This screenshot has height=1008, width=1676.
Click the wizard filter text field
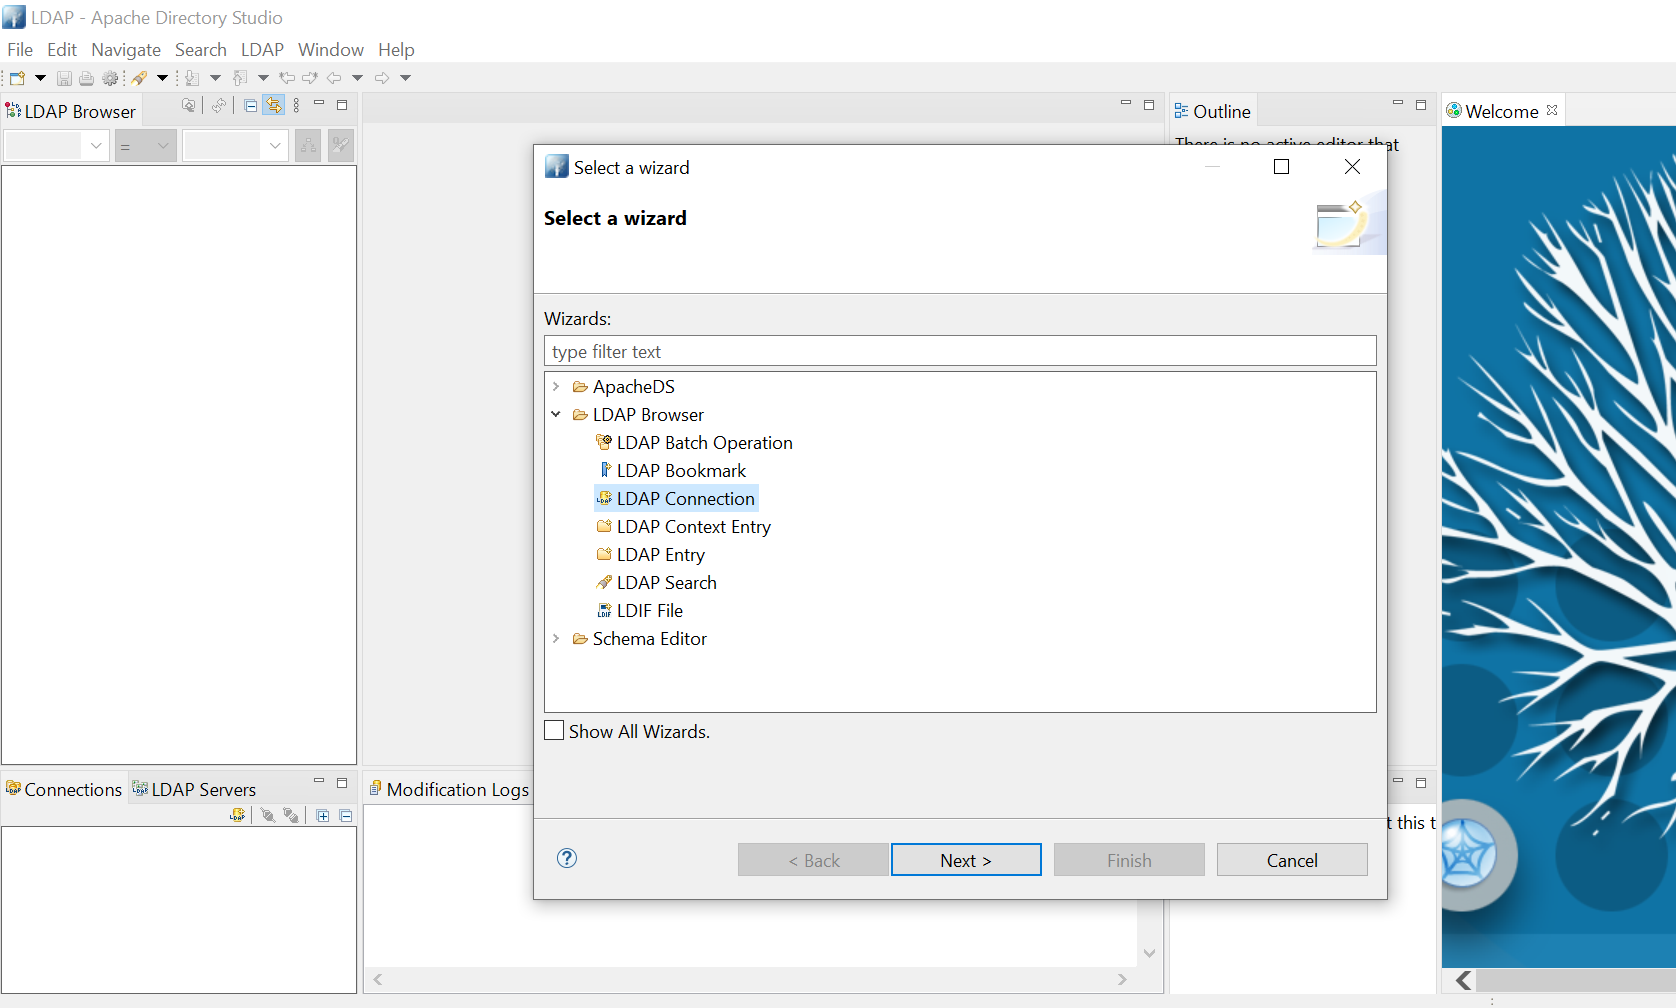[x=960, y=351]
